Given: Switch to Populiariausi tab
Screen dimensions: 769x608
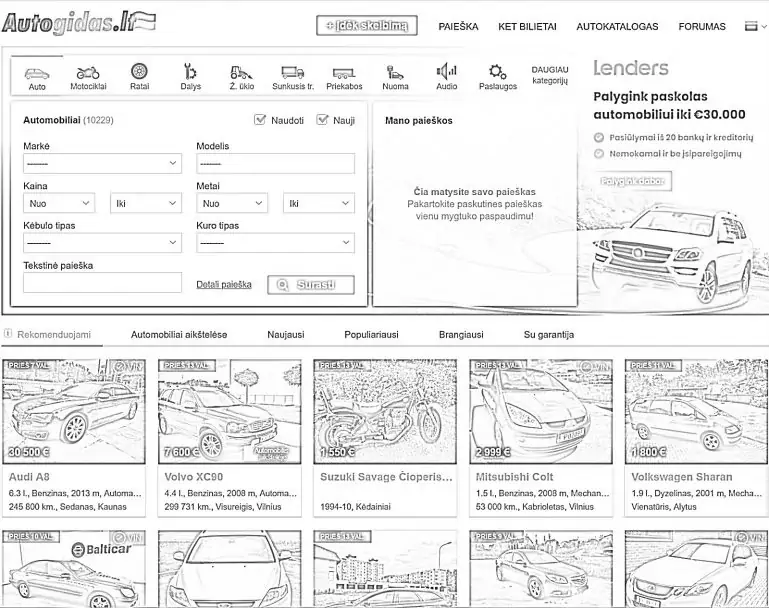Looking at the screenshot, I should [x=371, y=334].
